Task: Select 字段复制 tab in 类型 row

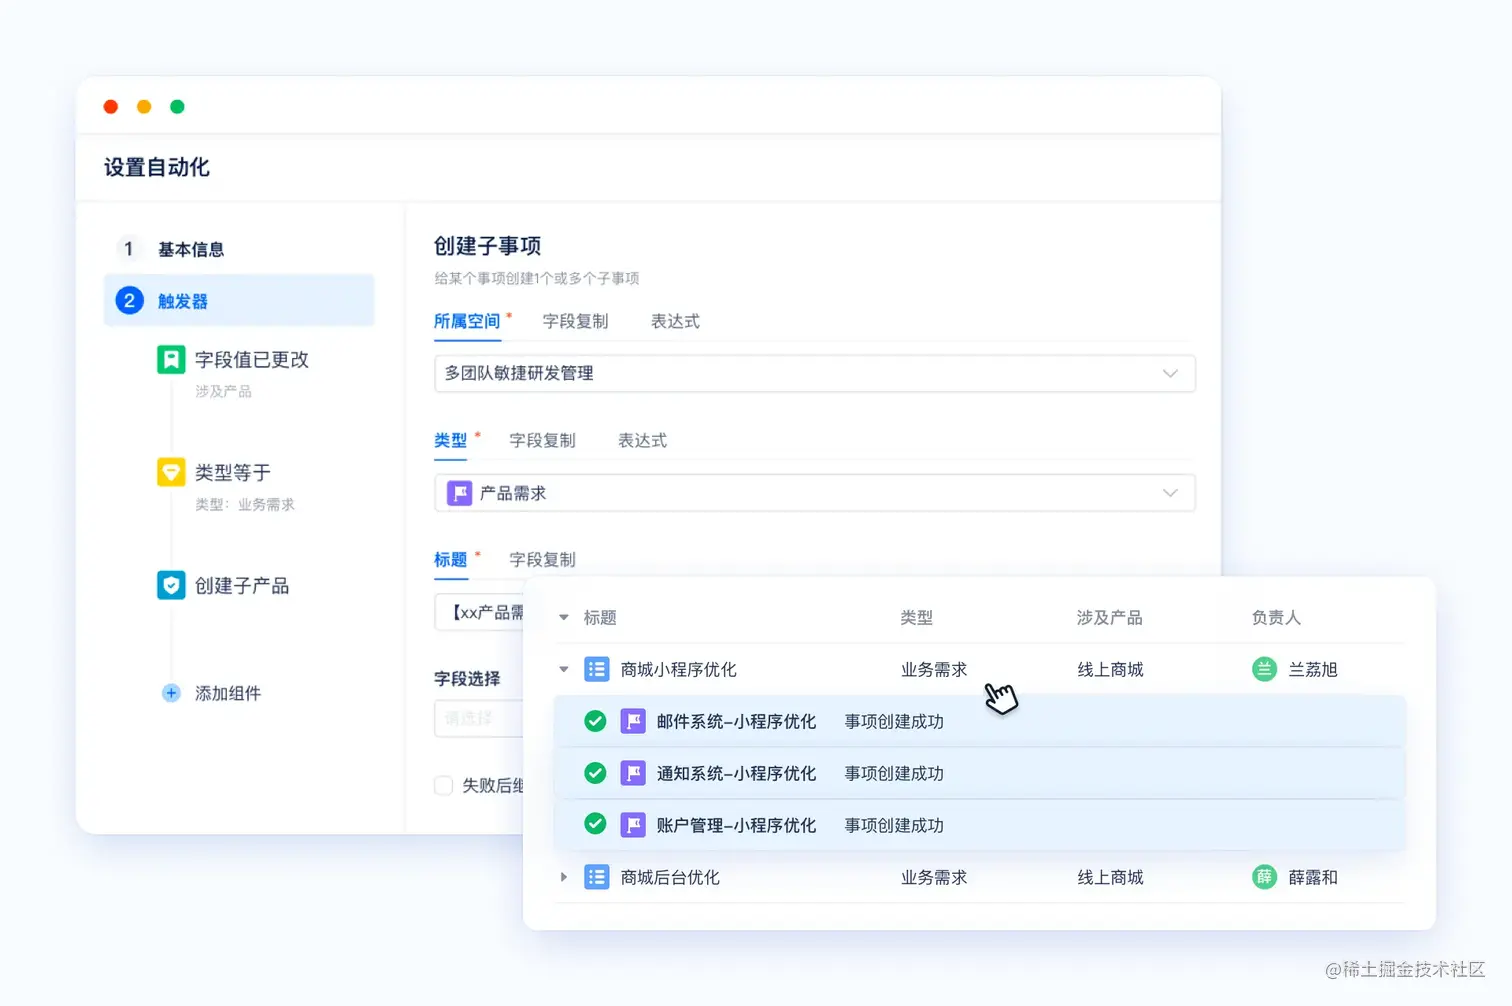Action: coord(542,440)
